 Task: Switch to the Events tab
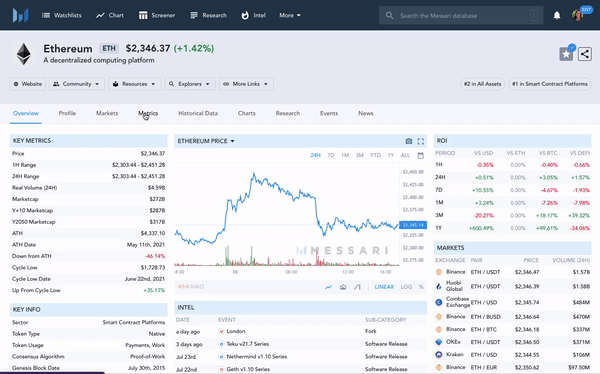tap(329, 113)
